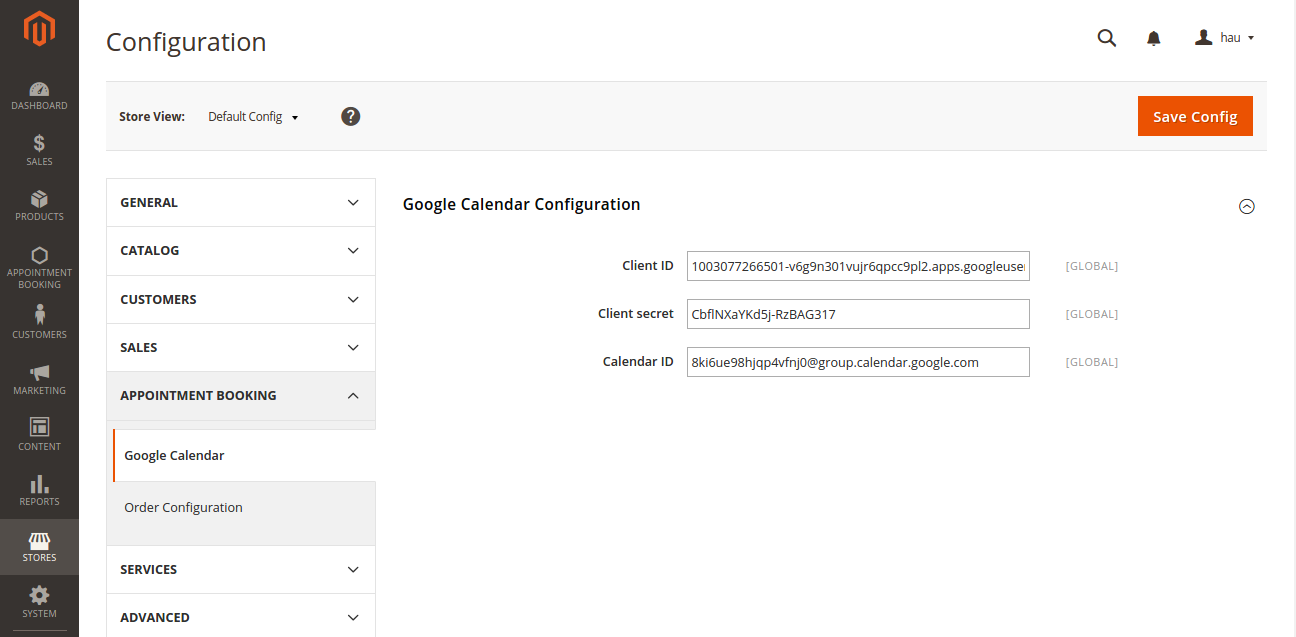Screen dimensions: 1296x637
Task: Open the notifications bell
Action: [1153, 38]
